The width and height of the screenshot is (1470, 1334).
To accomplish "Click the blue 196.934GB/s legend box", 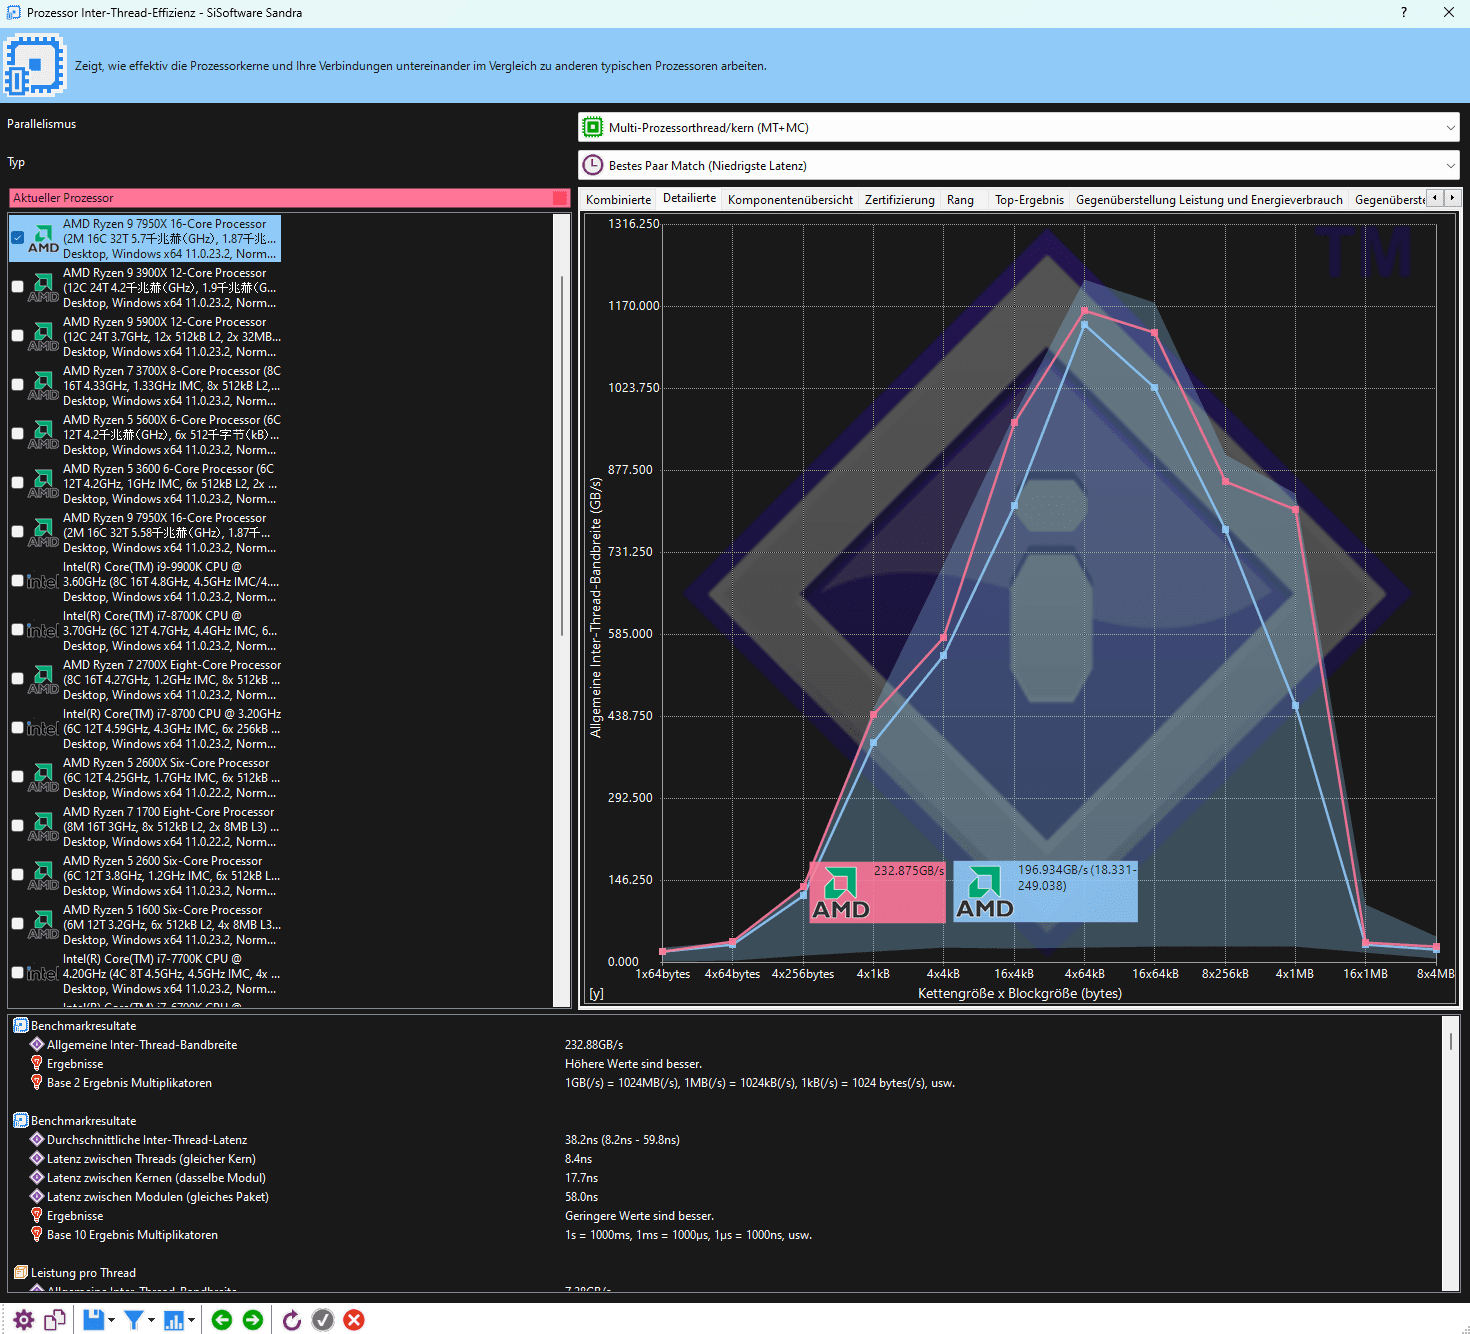I will (1045, 892).
